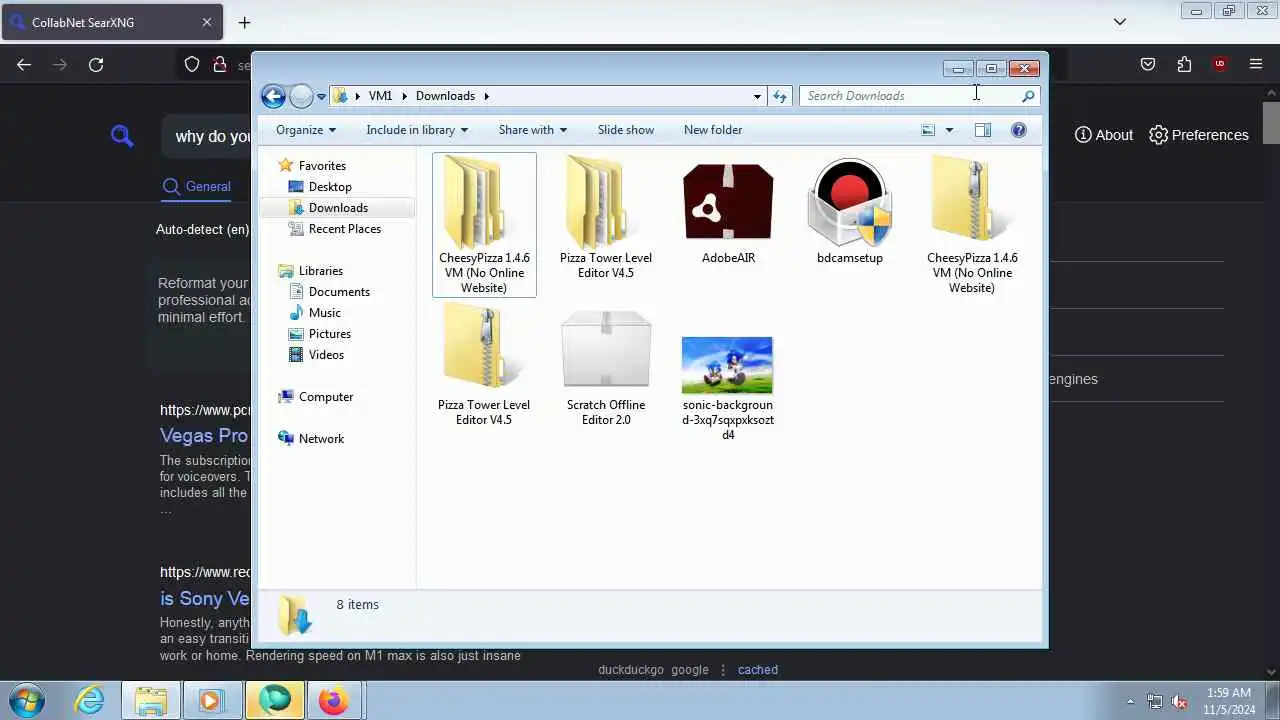Go back in Firefox
1280x720 pixels.
pyautogui.click(x=24, y=65)
